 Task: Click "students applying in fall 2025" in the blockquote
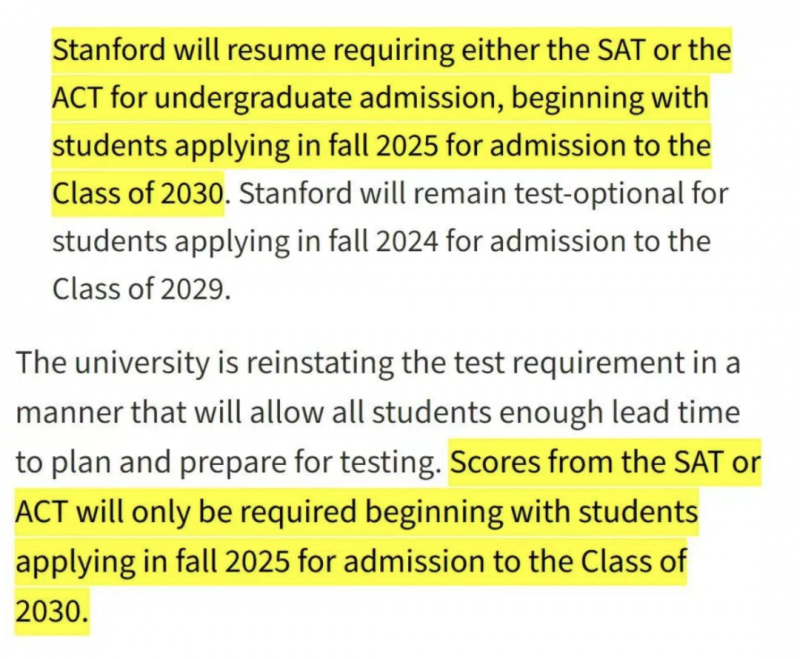(245, 147)
